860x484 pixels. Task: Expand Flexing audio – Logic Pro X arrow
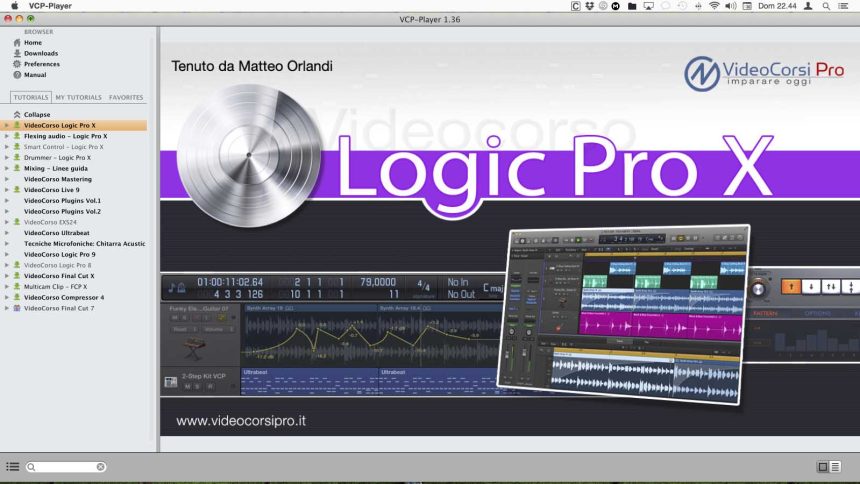click(7, 136)
